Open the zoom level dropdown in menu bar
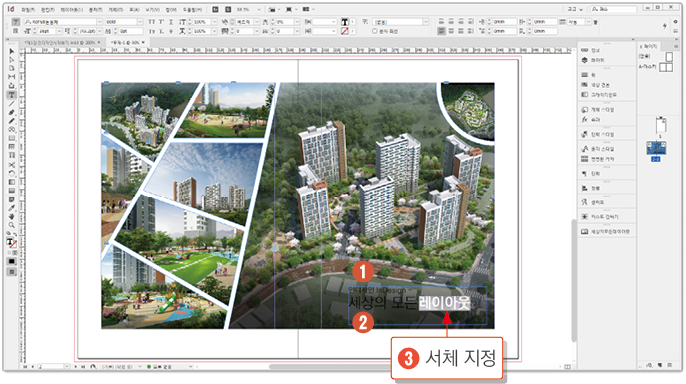This screenshot has width=686, height=384. [259, 9]
